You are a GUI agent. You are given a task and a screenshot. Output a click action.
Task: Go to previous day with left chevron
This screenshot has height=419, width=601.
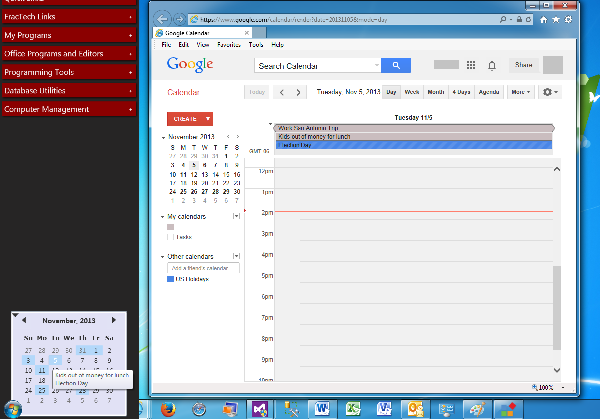pos(282,92)
